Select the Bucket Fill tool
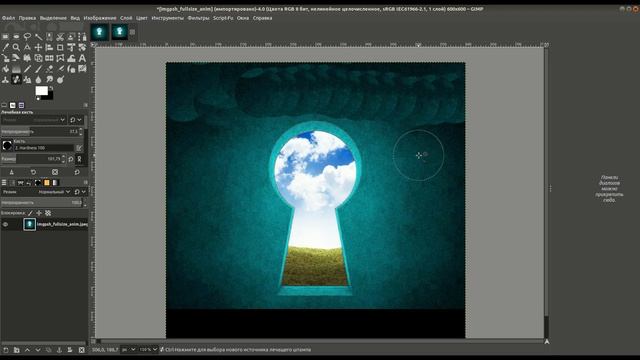This screenshot has height=360, width=640. pos(5,69)
